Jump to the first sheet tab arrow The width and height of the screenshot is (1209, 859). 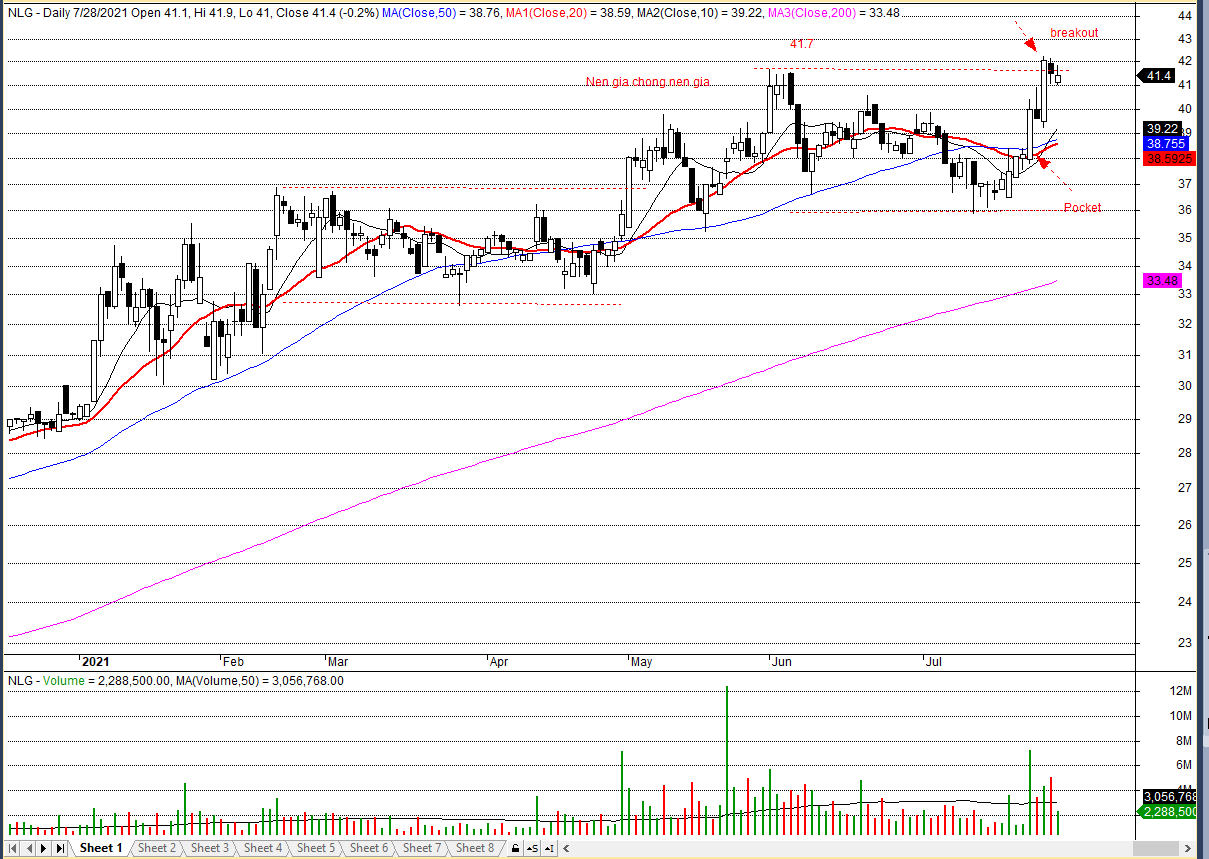point(14,848)
